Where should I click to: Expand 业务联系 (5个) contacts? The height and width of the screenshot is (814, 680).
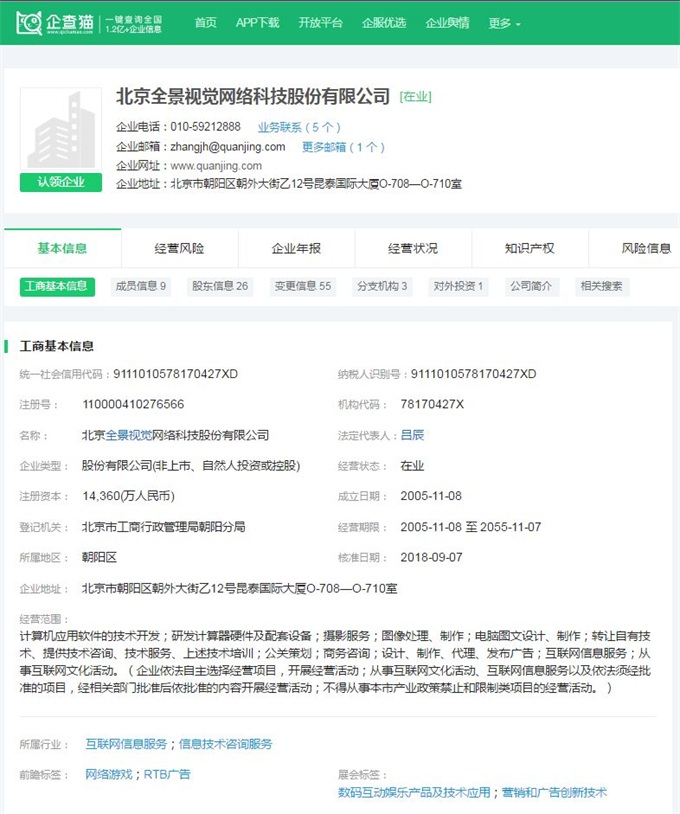[x=299, y=127]
